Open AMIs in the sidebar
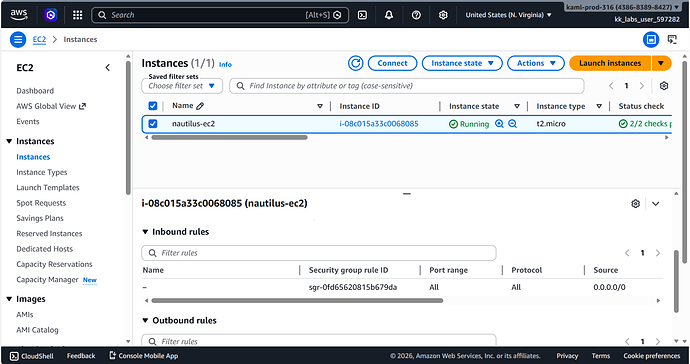690x364 pixels. 25,315
